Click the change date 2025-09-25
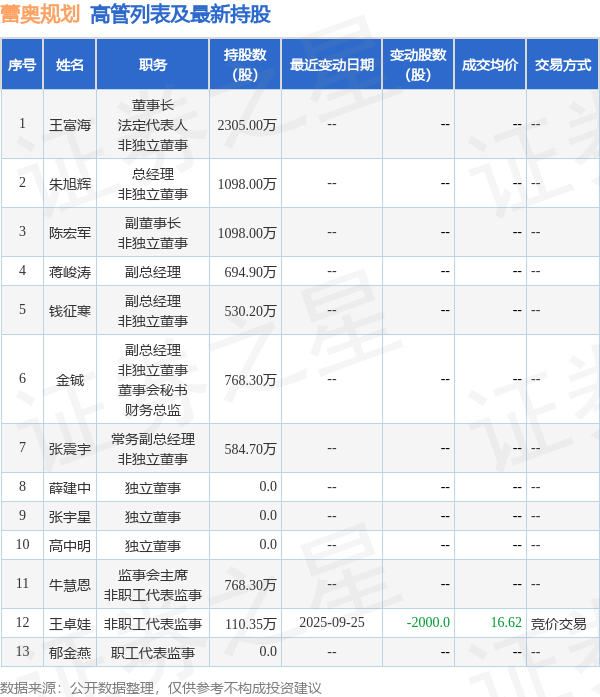The width and height of the screenshot is (600, 697). point(332,622)
